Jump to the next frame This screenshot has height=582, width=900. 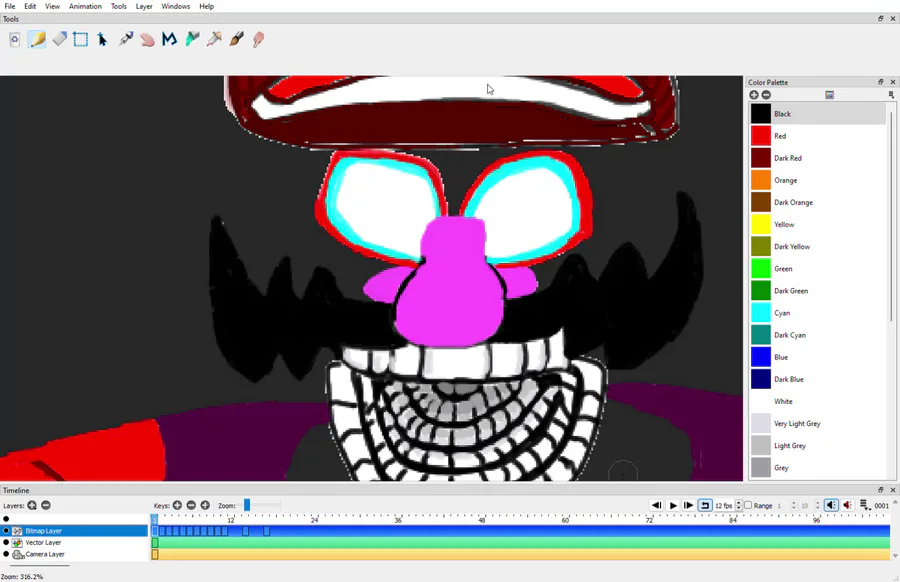688,506
